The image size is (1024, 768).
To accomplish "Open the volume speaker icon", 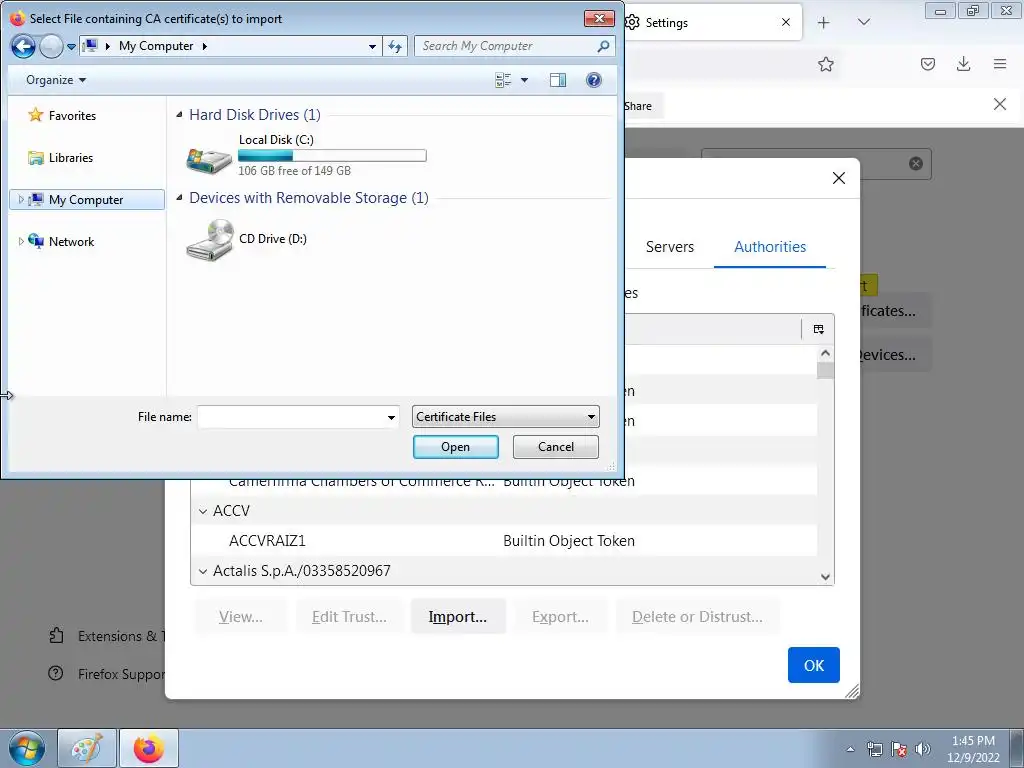I will (x=923, y=749).
